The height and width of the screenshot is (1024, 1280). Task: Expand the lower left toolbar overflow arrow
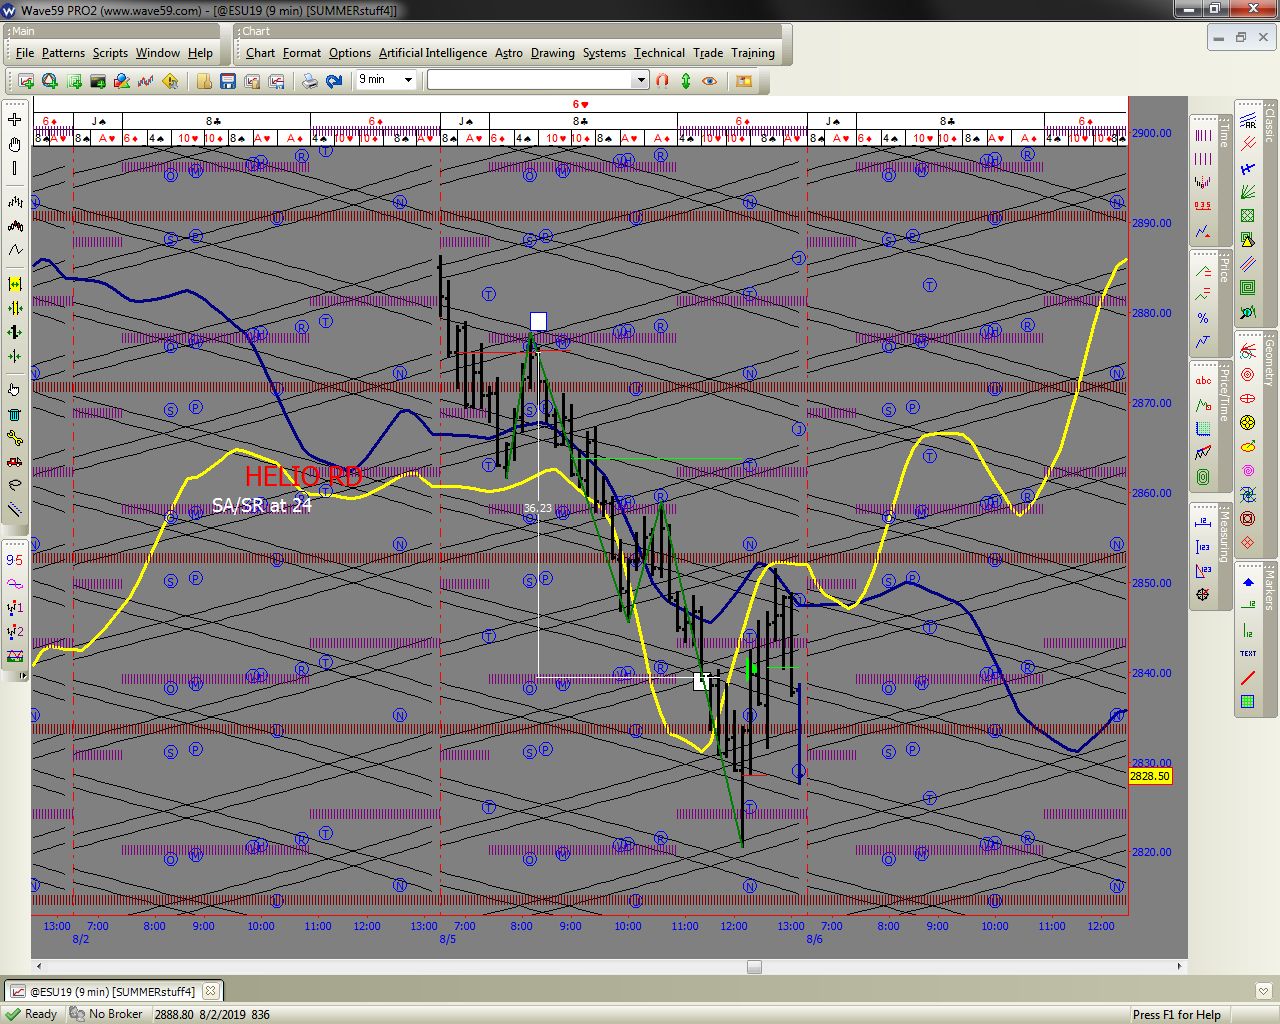pyautogui.click(x=21, y=676)
